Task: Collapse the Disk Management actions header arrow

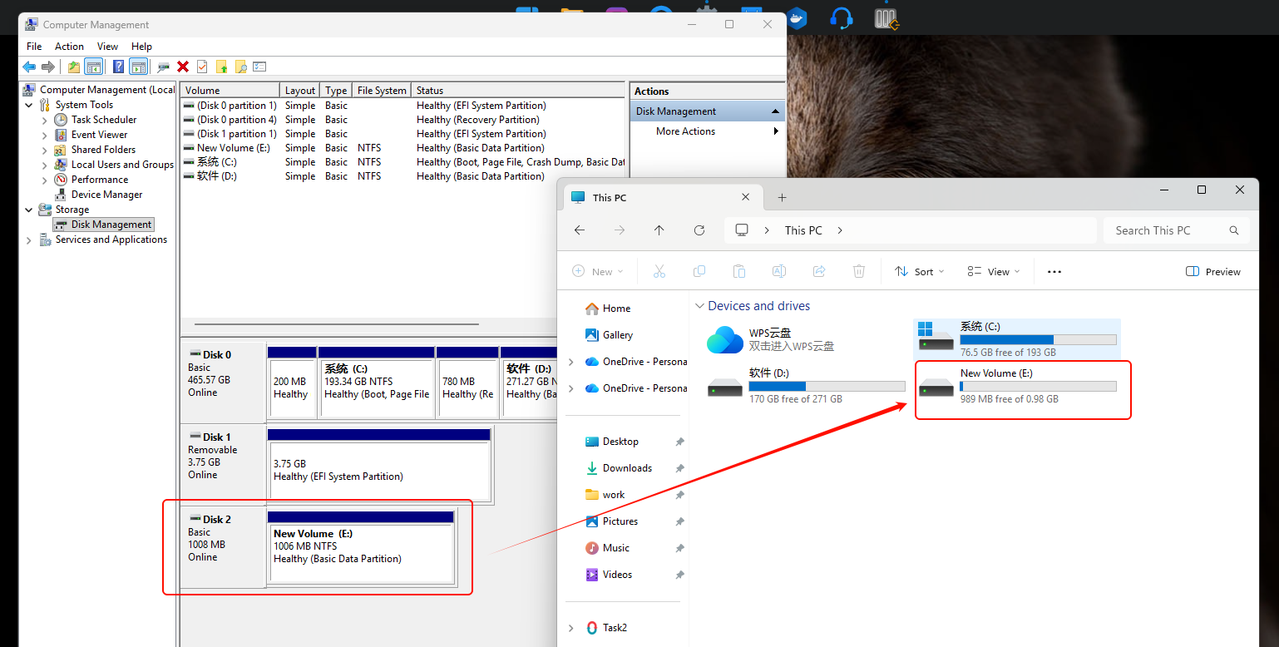Action: [774, 111]
